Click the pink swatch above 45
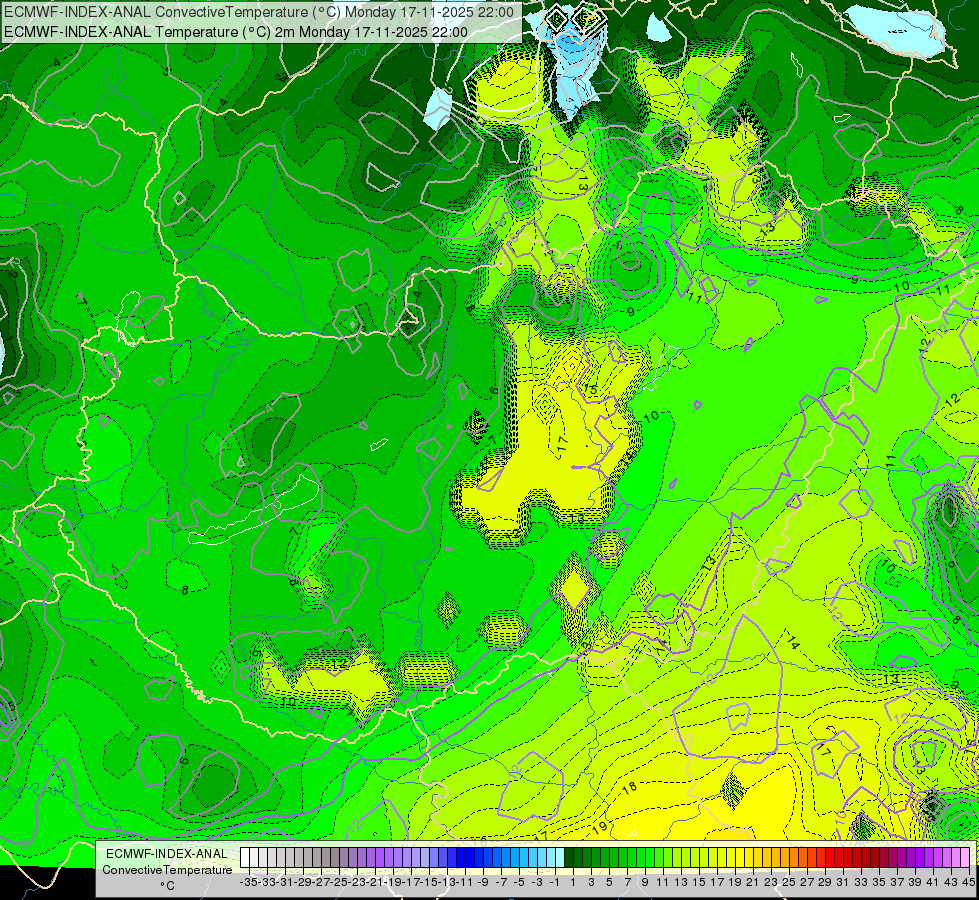Viewport: 979px width, 900px height. [965, 858]
